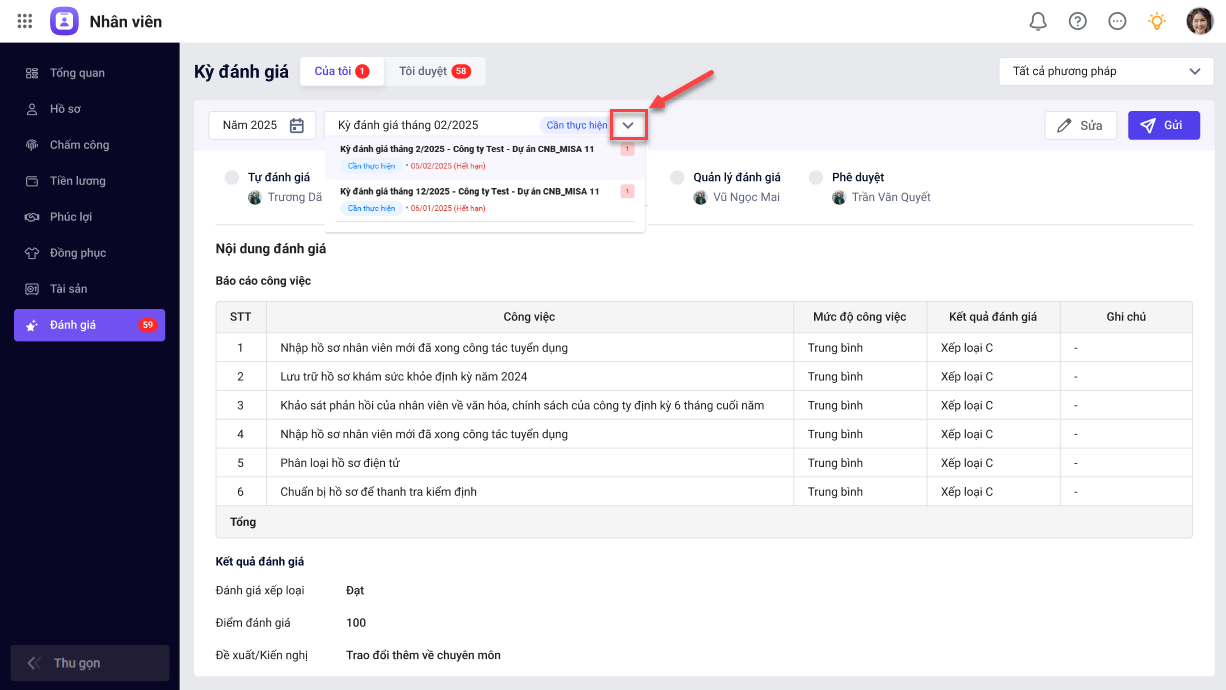Open Tiền lương in sidebar
This screenshot has width=1226, height=690.
pyautogui.click(x=90, y=181)
